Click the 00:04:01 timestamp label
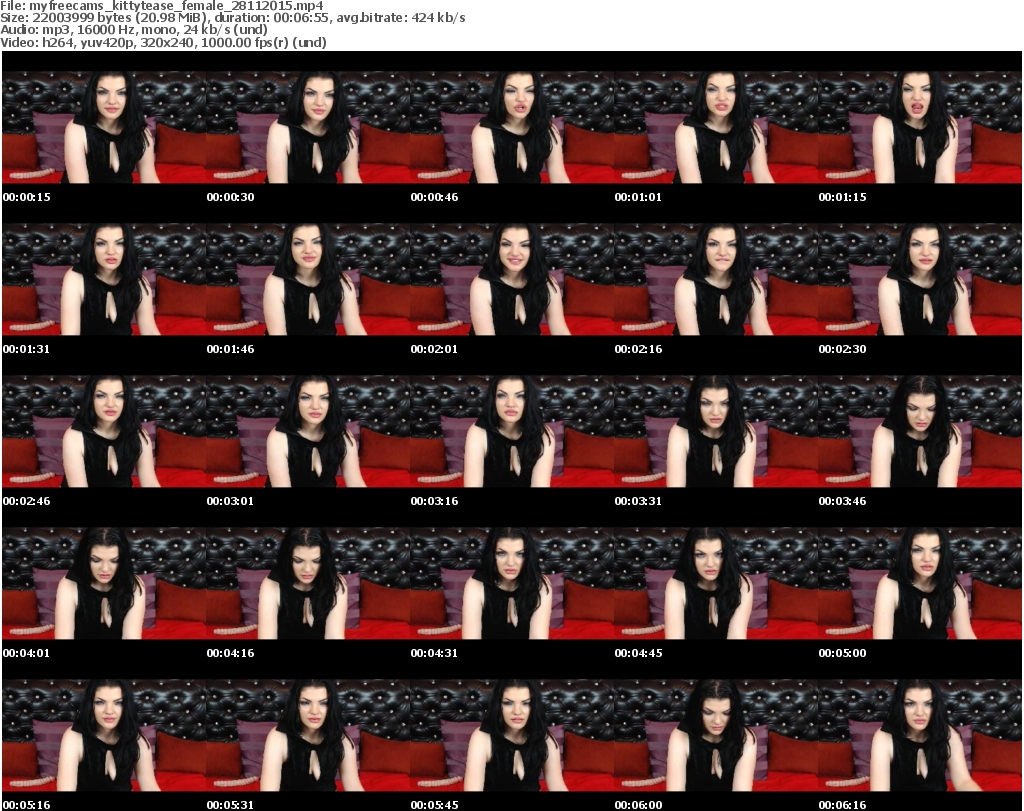The width and height of the screenshot is (1024, 811). coord(27,653)
